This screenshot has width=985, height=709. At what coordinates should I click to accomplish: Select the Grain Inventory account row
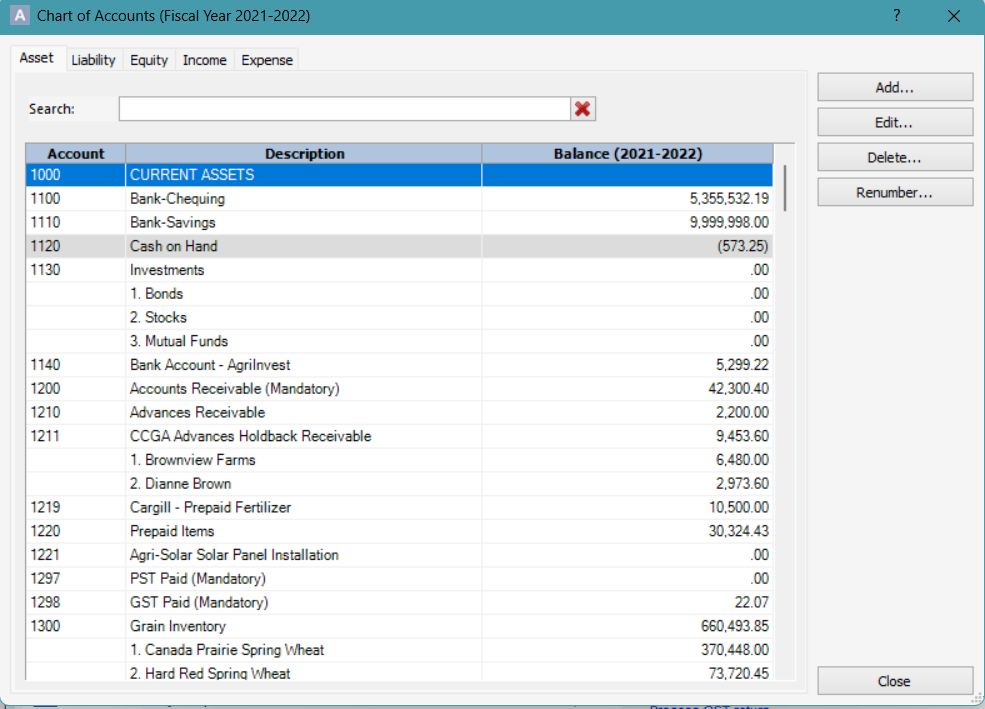click(x=300, y=626)
